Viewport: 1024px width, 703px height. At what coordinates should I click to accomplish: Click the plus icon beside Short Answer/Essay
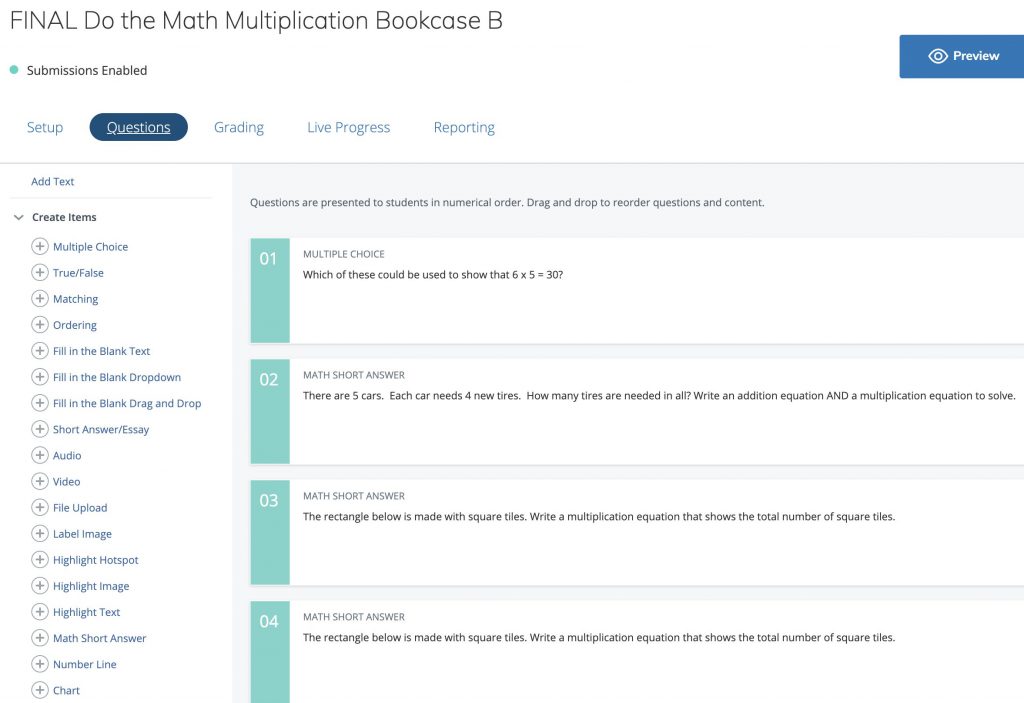pyautogui.click(x=40, y=429)
